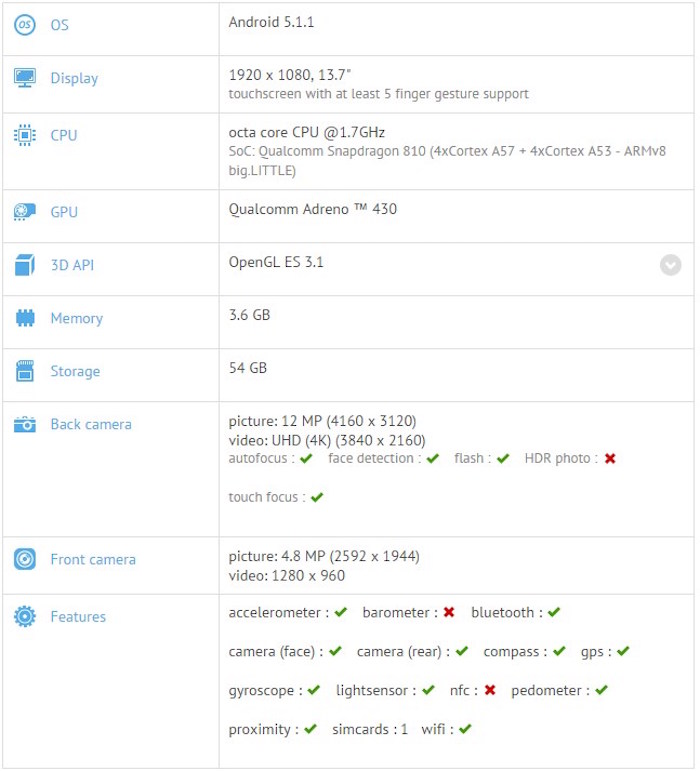Expand the OpenGL ES 3.1 row arrow

(670, 265)
